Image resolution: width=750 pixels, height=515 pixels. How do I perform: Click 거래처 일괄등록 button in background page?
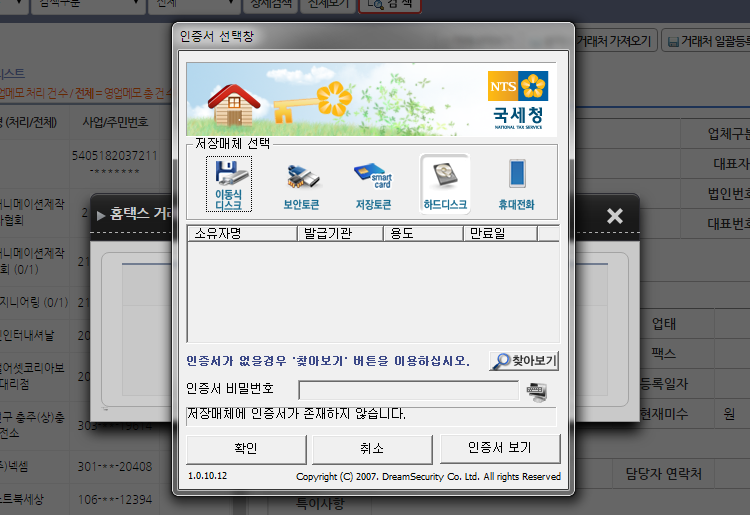[707, 41]
